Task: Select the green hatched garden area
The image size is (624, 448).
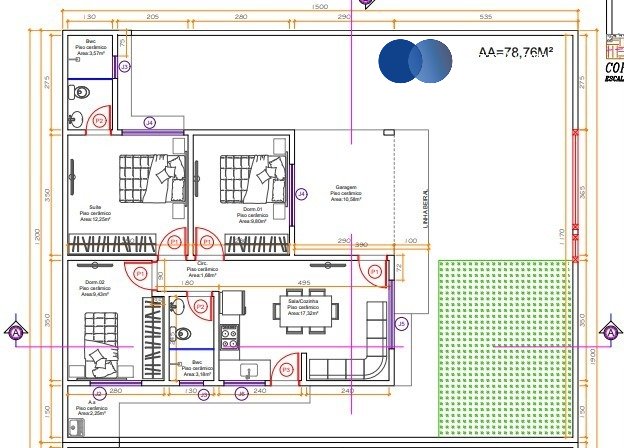Action: tap(505, 348)
